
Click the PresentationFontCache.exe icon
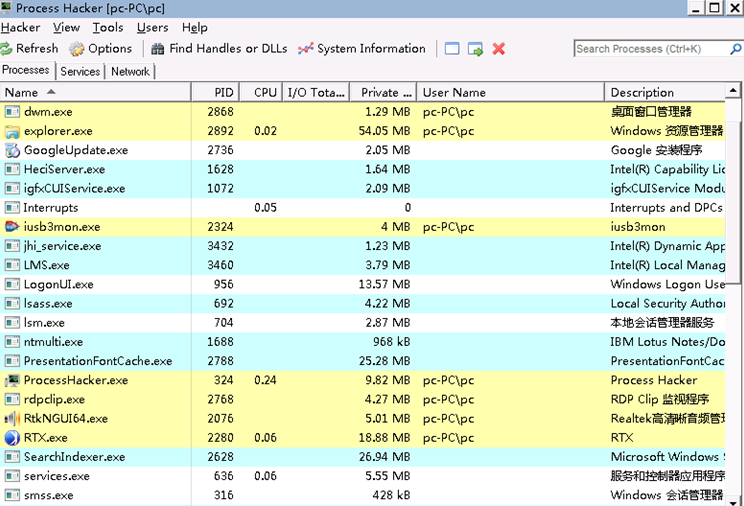12,361
